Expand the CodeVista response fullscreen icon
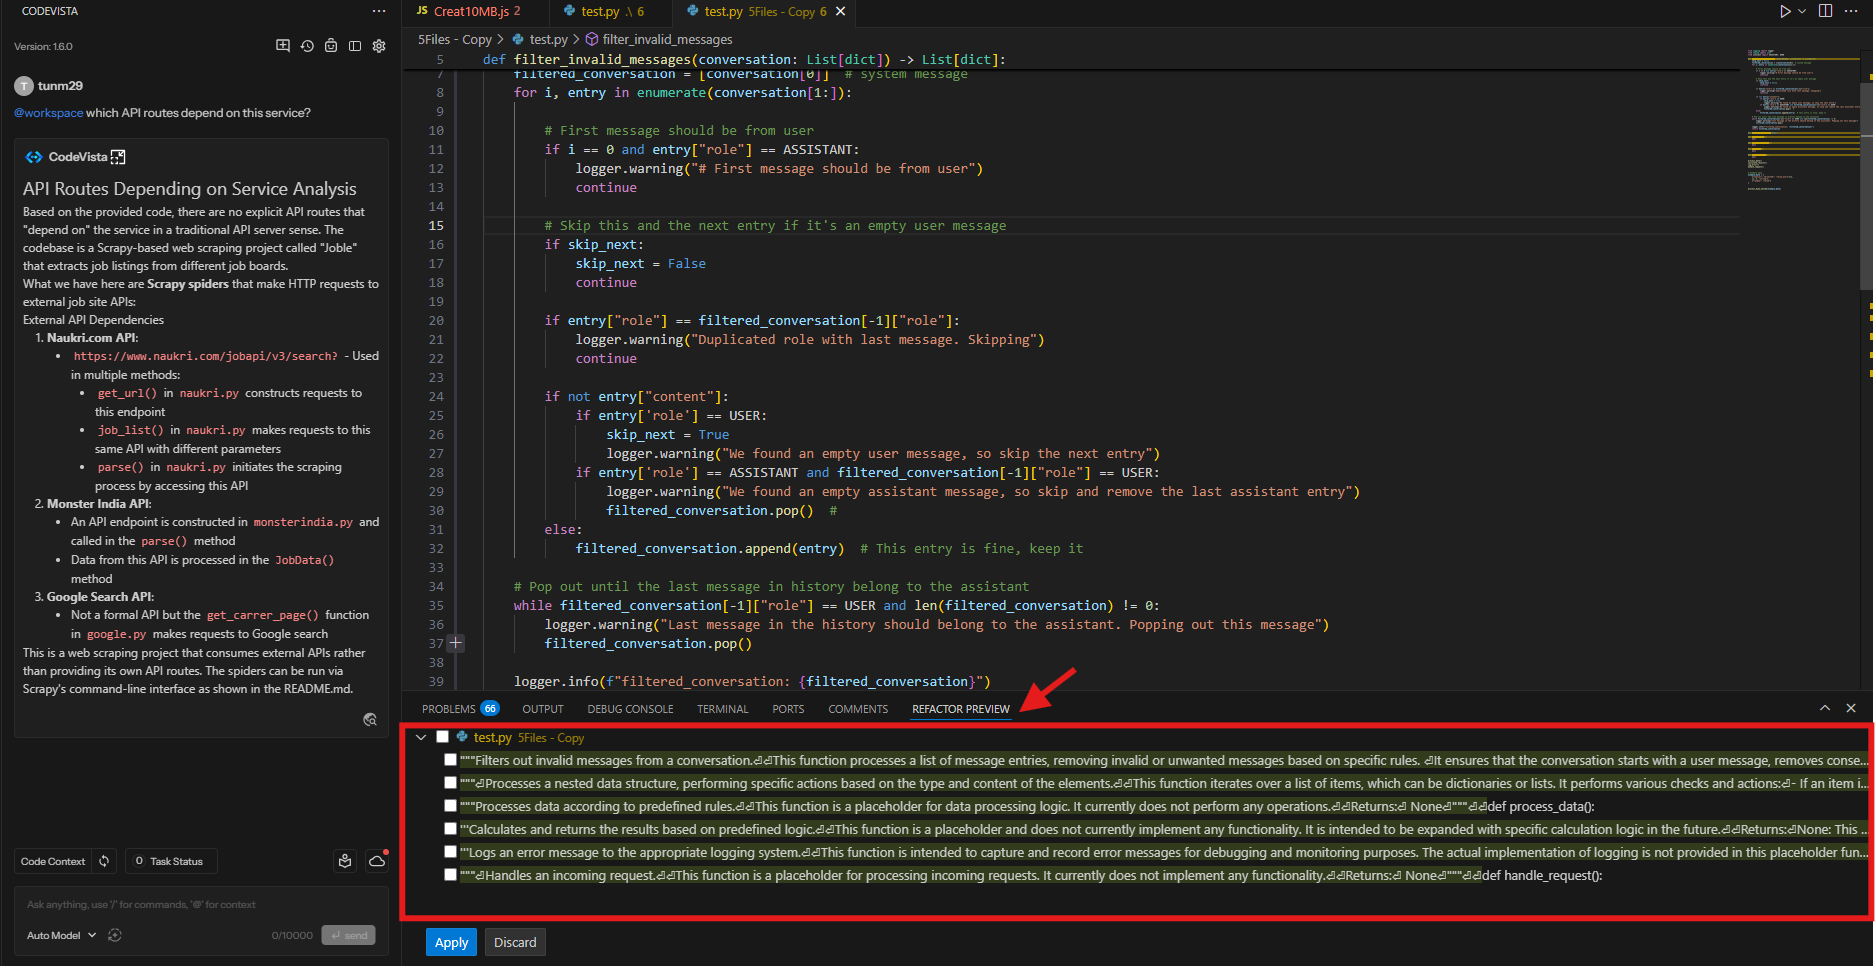1875x966 pixels. pos(118,157)
